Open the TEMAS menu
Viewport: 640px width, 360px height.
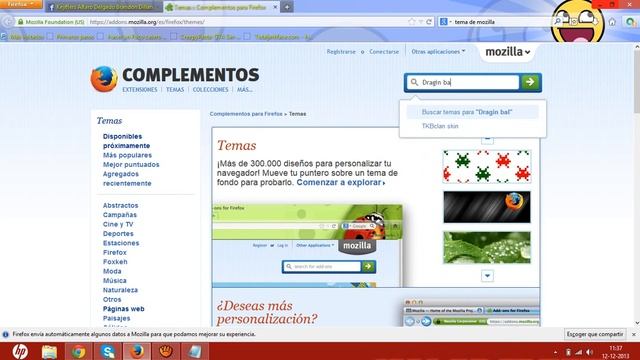(x=175, y=89)
